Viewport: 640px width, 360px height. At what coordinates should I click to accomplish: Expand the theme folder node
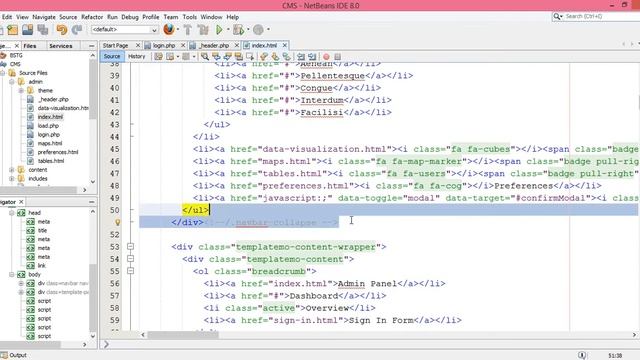[x=21, y=91]
